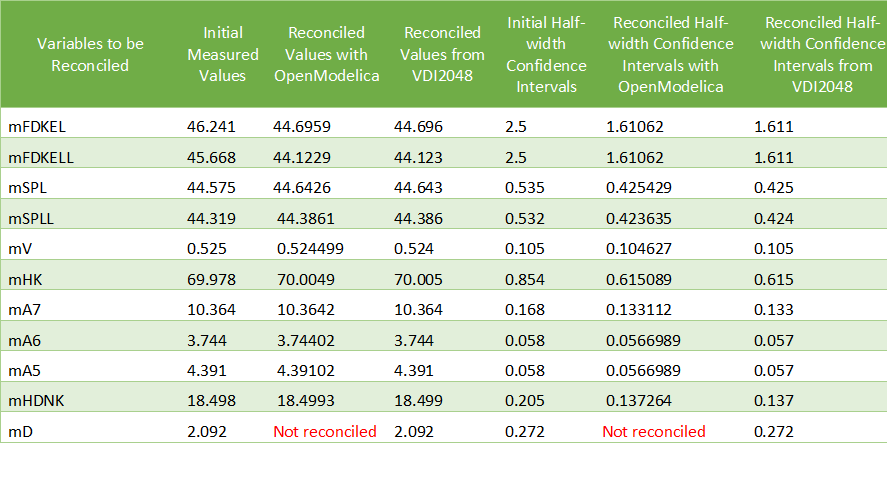The height and width of the screenshot is (487, 887).
Task: Select the 'Initial Measured Values' header cell
Action: coord(216,54)
